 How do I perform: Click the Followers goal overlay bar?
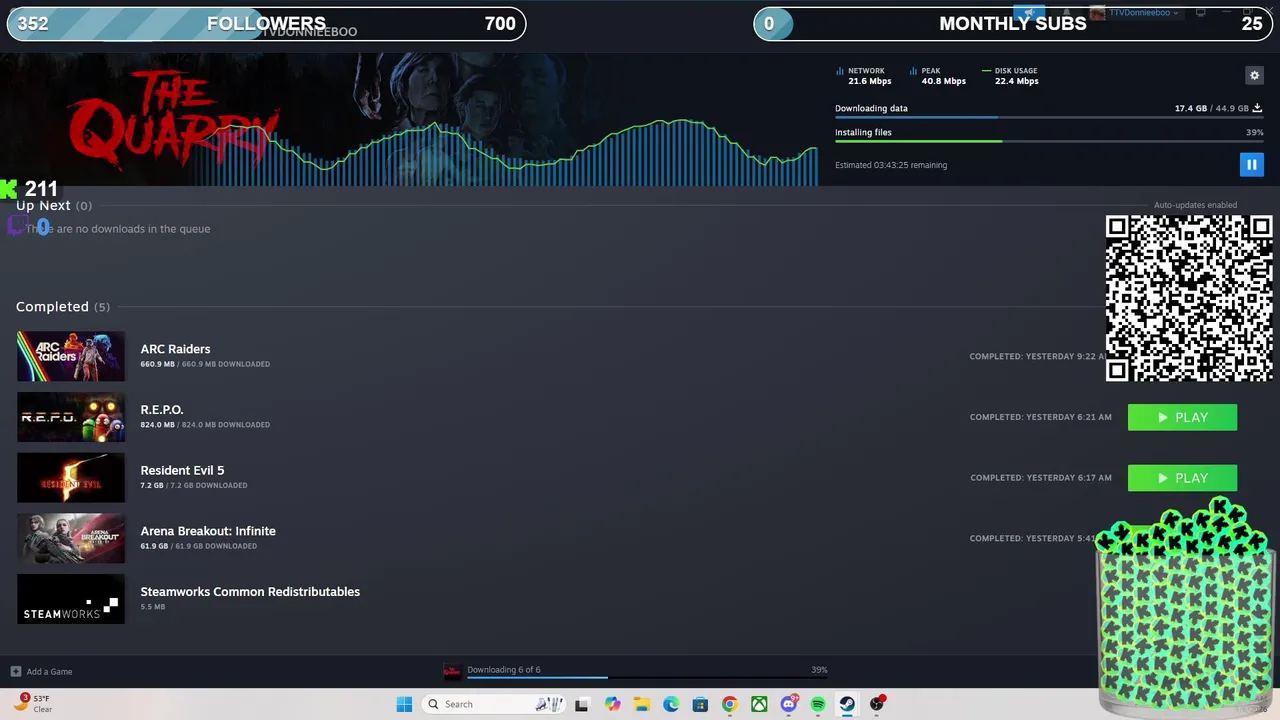tap(267, 24)
